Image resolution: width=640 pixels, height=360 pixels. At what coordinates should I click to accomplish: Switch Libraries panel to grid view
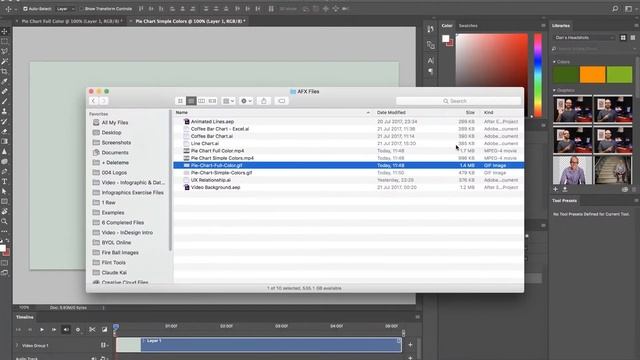pyautogui.click(x=623, y=38)
